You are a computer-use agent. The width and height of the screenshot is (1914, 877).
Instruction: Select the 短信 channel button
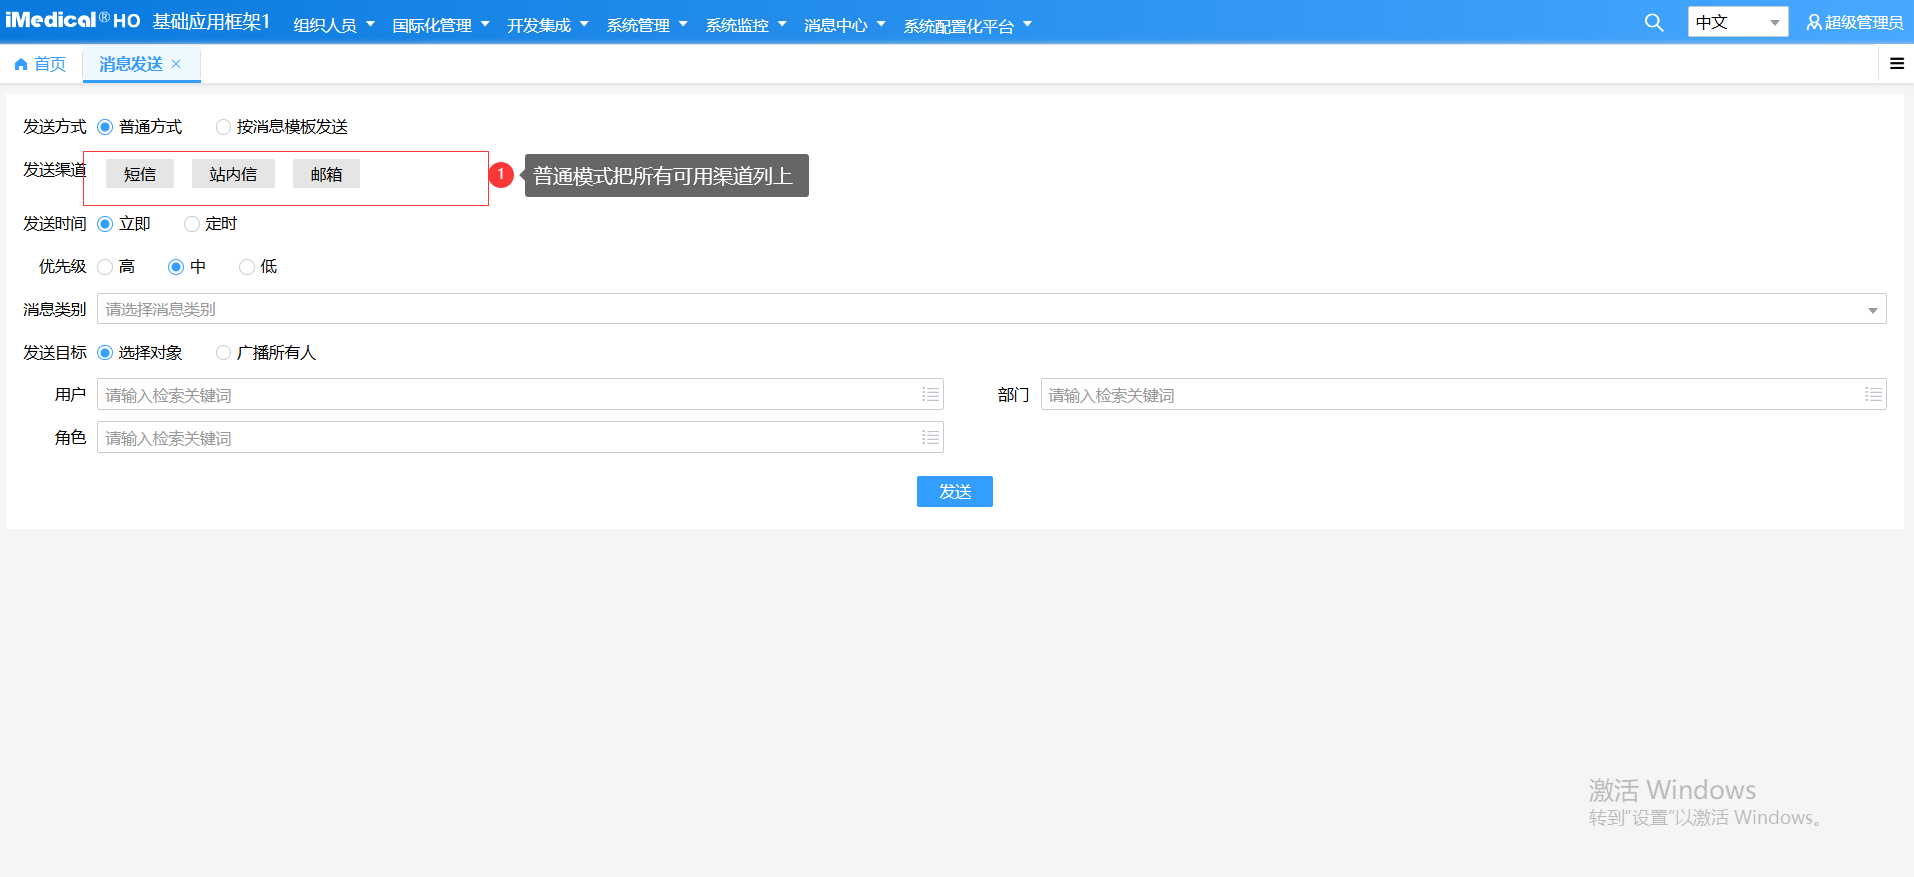140,174
